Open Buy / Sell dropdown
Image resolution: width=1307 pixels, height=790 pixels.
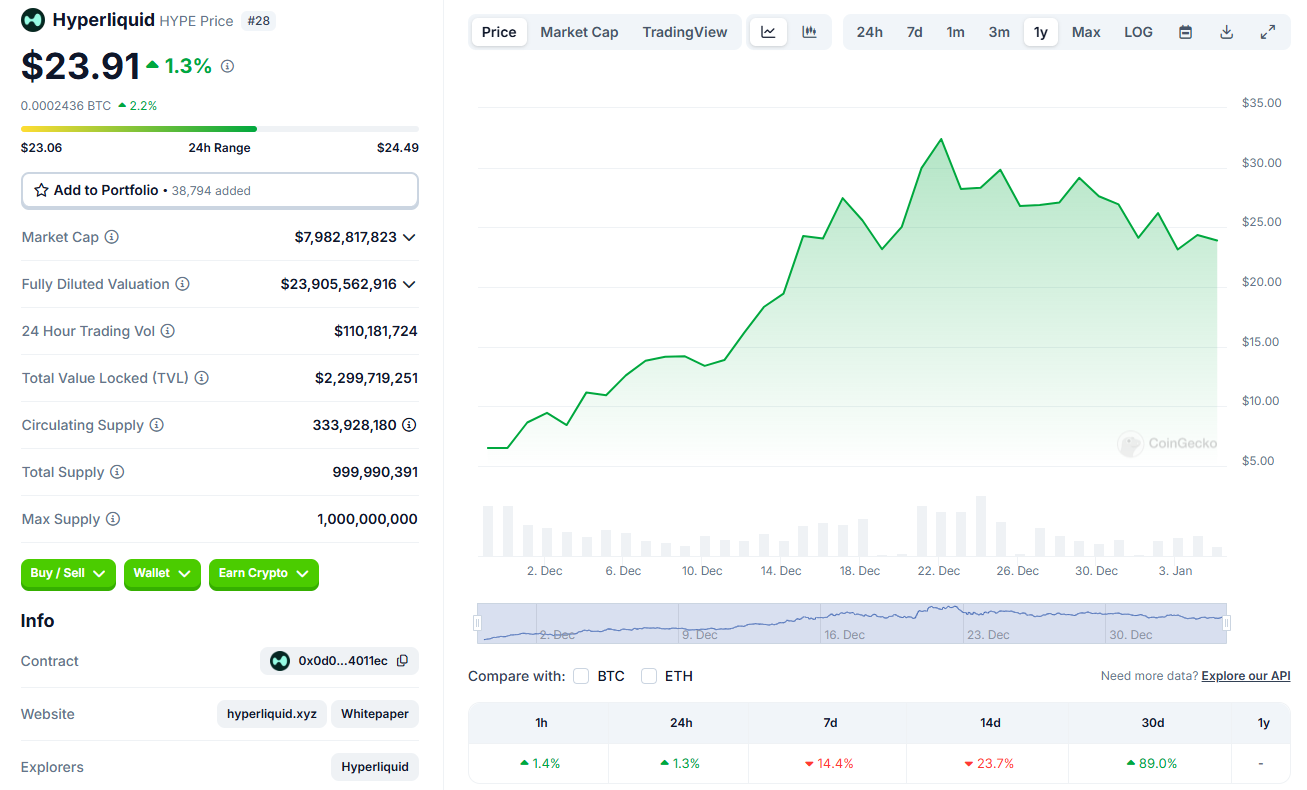(68, 574)
